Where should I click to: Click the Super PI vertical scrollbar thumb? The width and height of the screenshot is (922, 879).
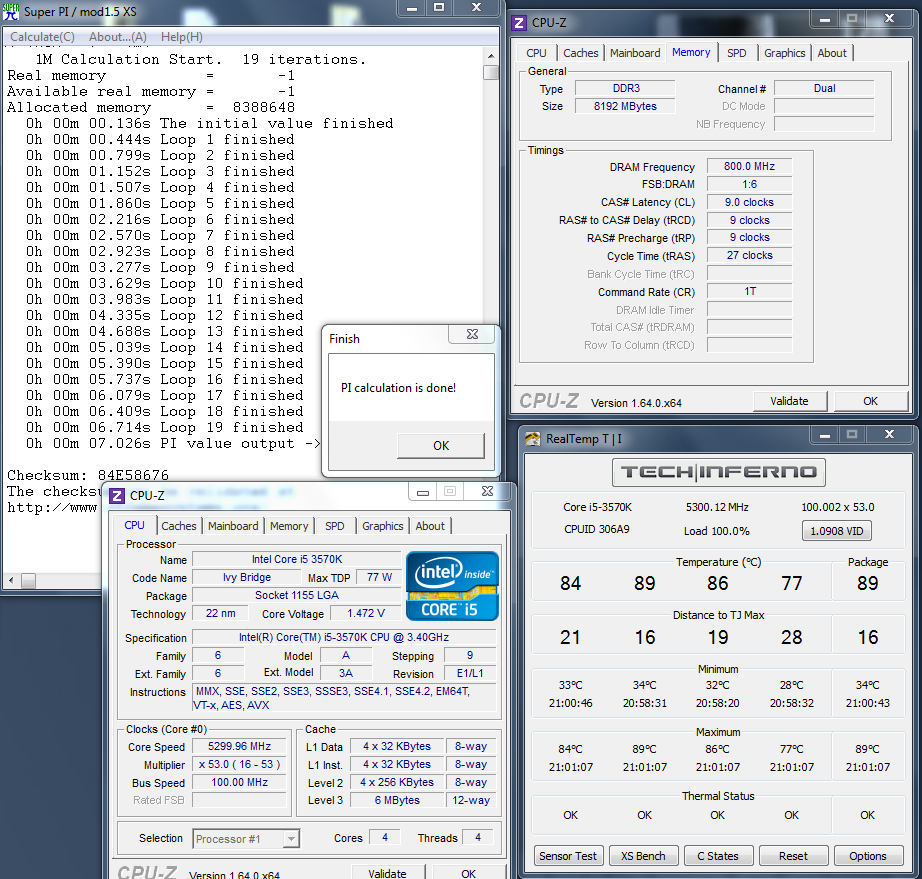point(491,72)
